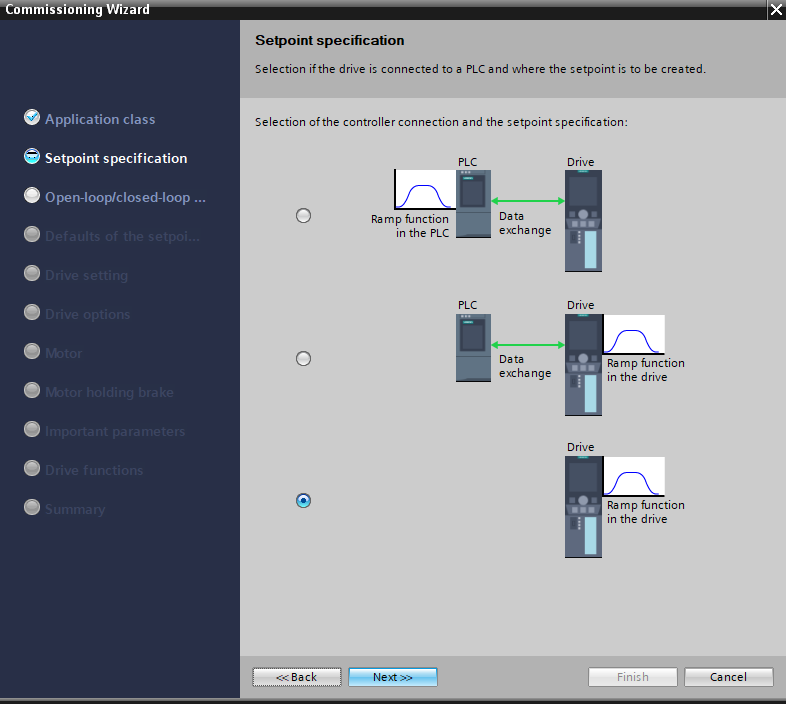Click the Drive device image in second option

click(x=583, y=365)
